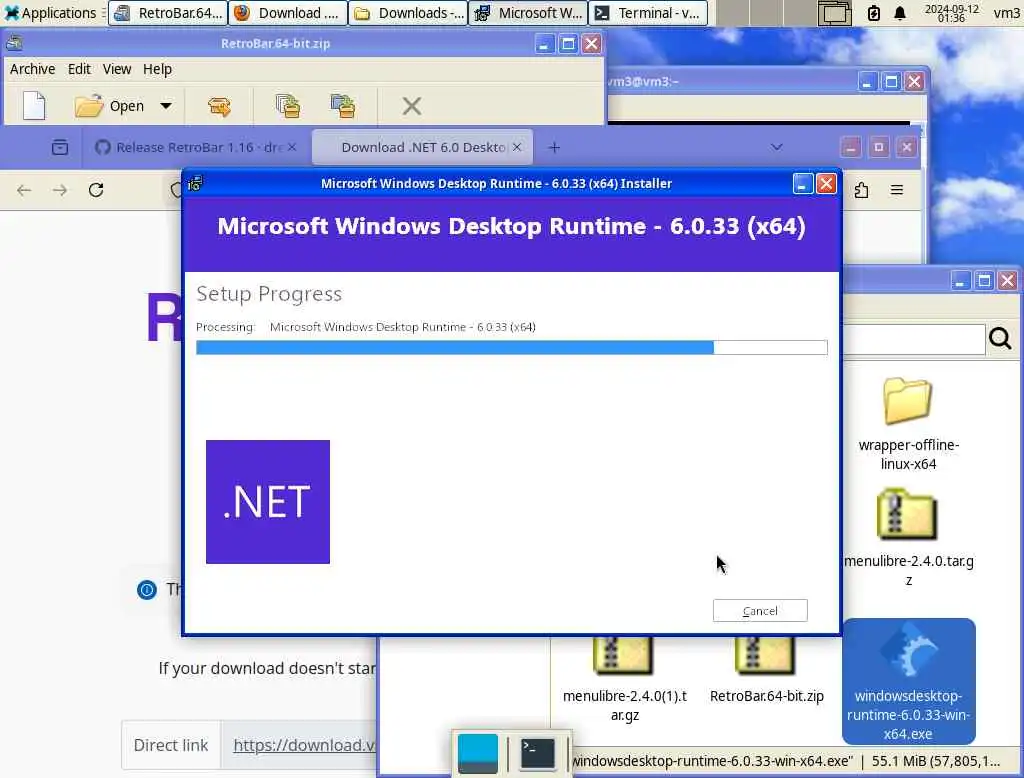Cancel the .NET runtime installation

tap(760, 611)
